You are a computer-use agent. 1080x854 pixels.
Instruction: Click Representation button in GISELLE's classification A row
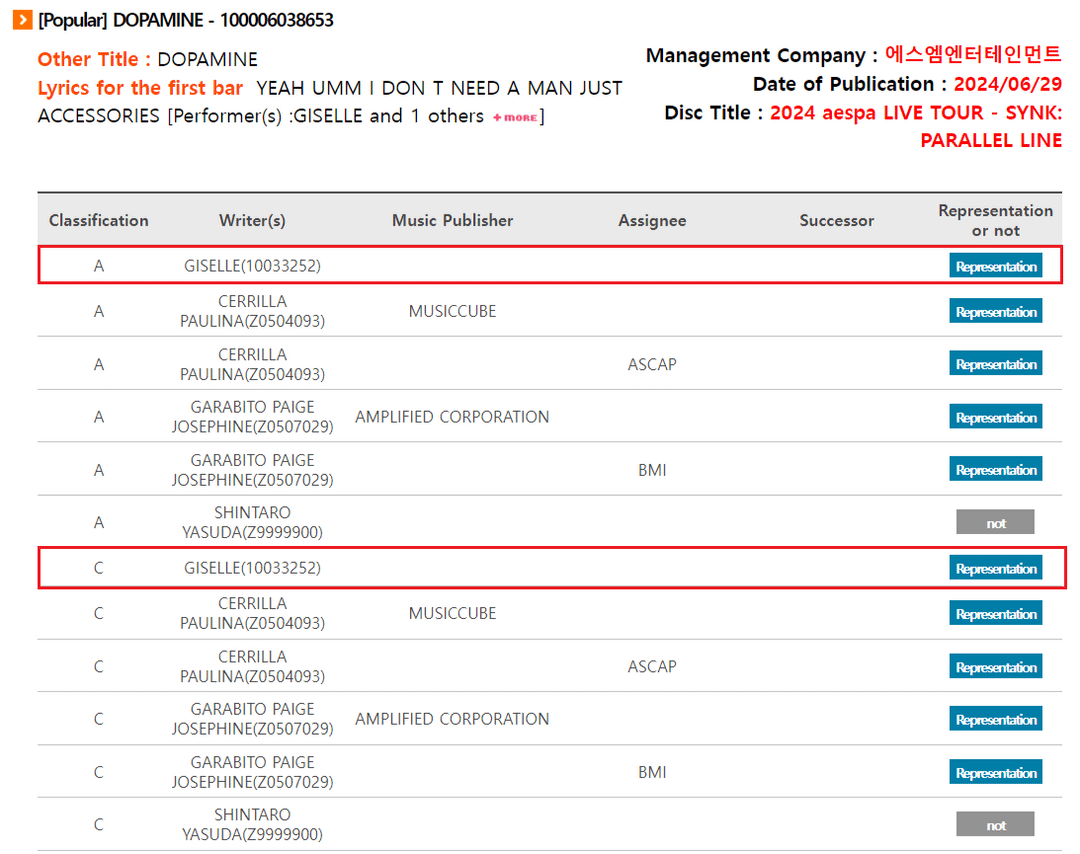tap(995, 266)
